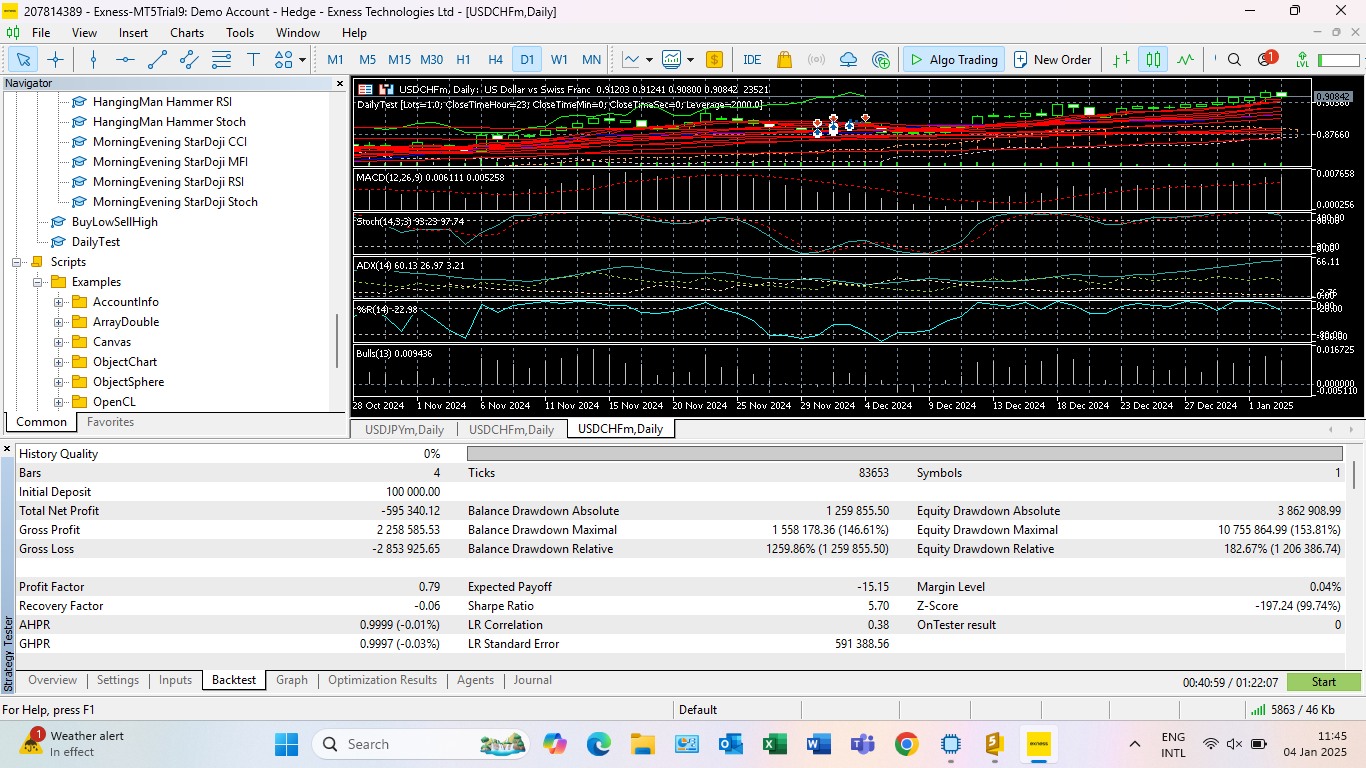Switch chart to W1 timeframe
The image size is (1366, 768).
(x=559, y=60)
